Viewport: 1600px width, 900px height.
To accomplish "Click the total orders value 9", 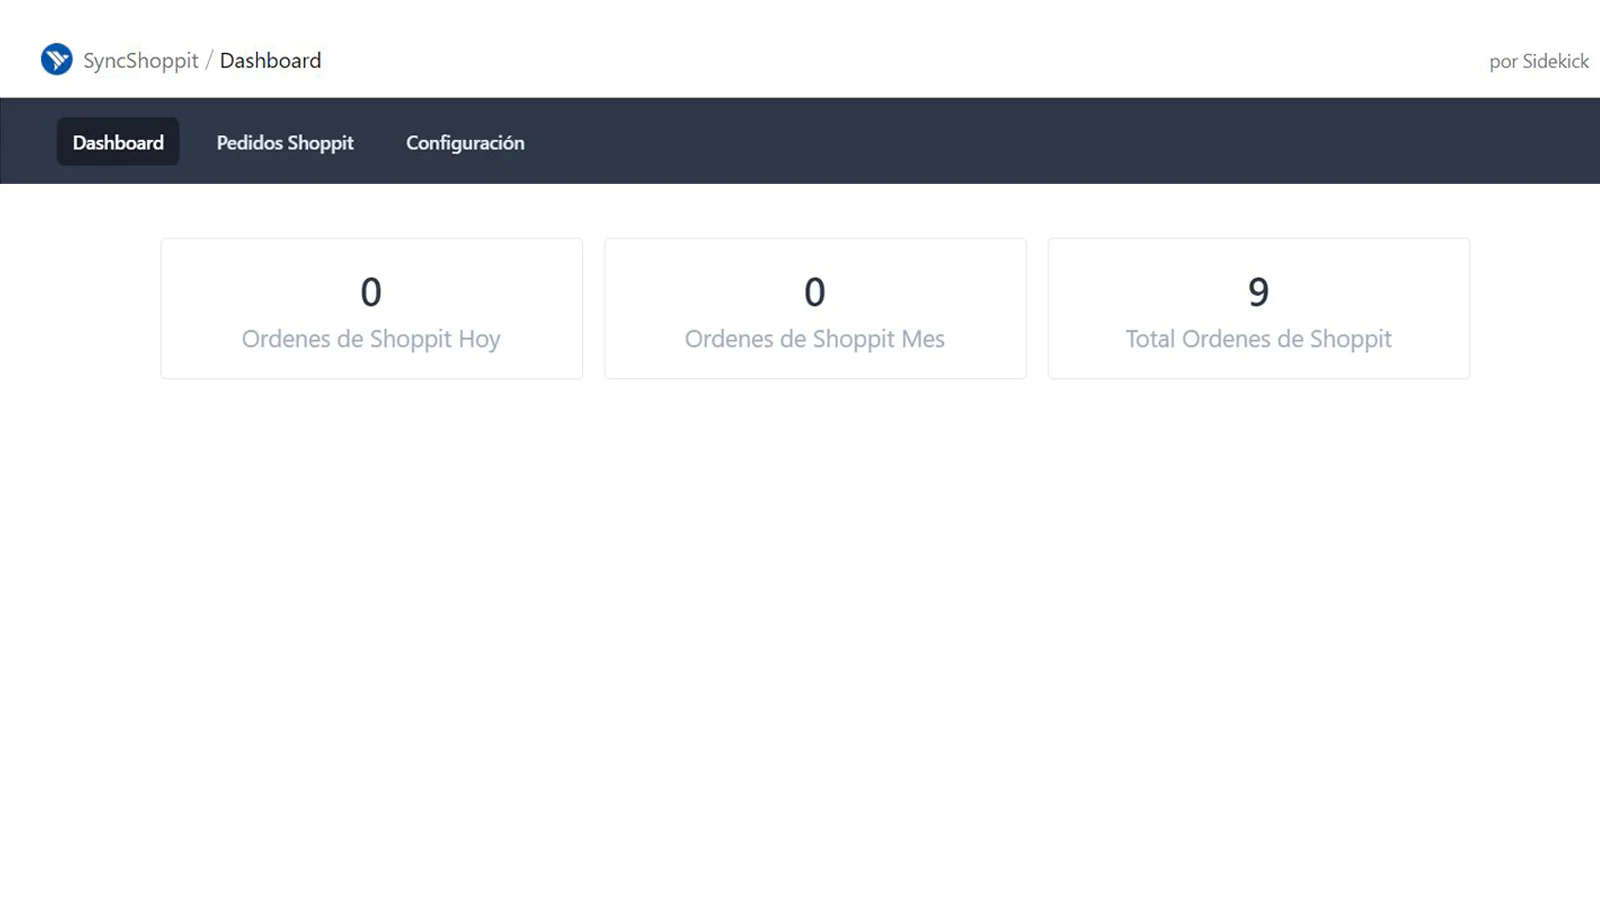I will (x=1258, y=292).
